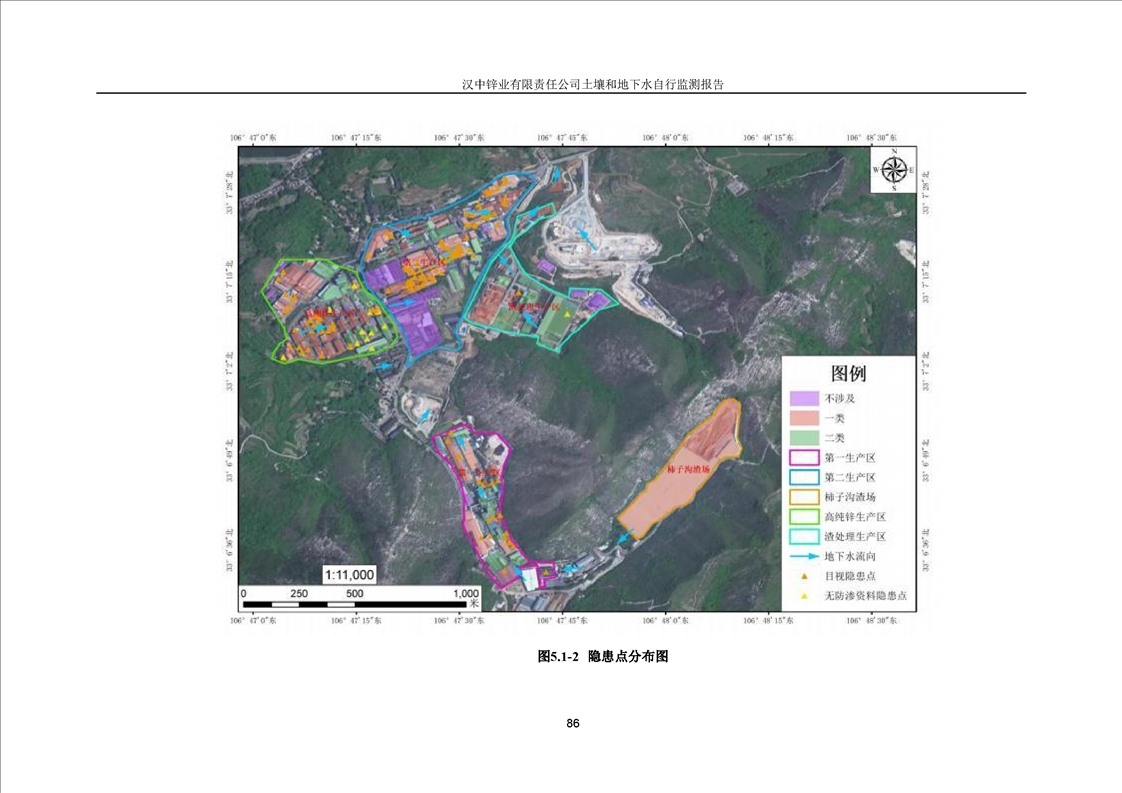Click the 图例 legend title

coord(848,374)
